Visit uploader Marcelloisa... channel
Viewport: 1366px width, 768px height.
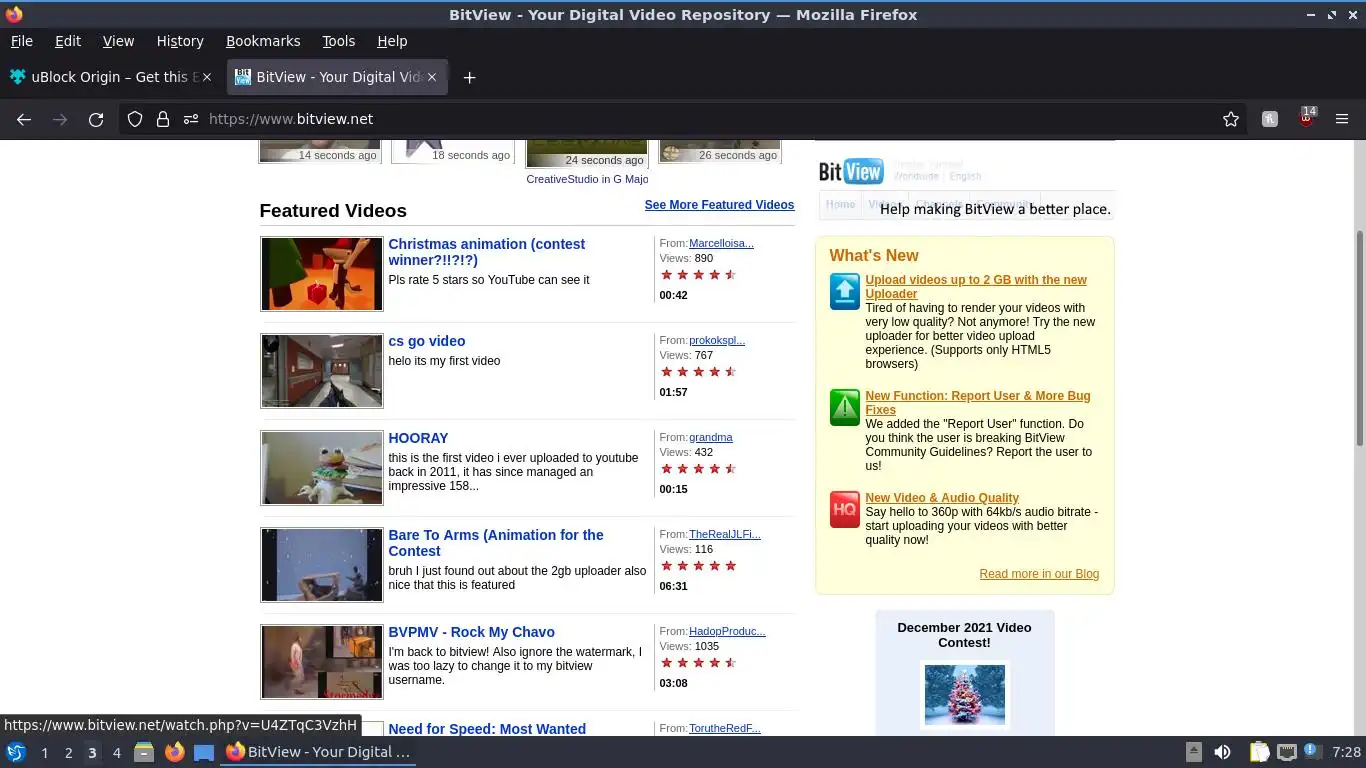tap(721, 243)
